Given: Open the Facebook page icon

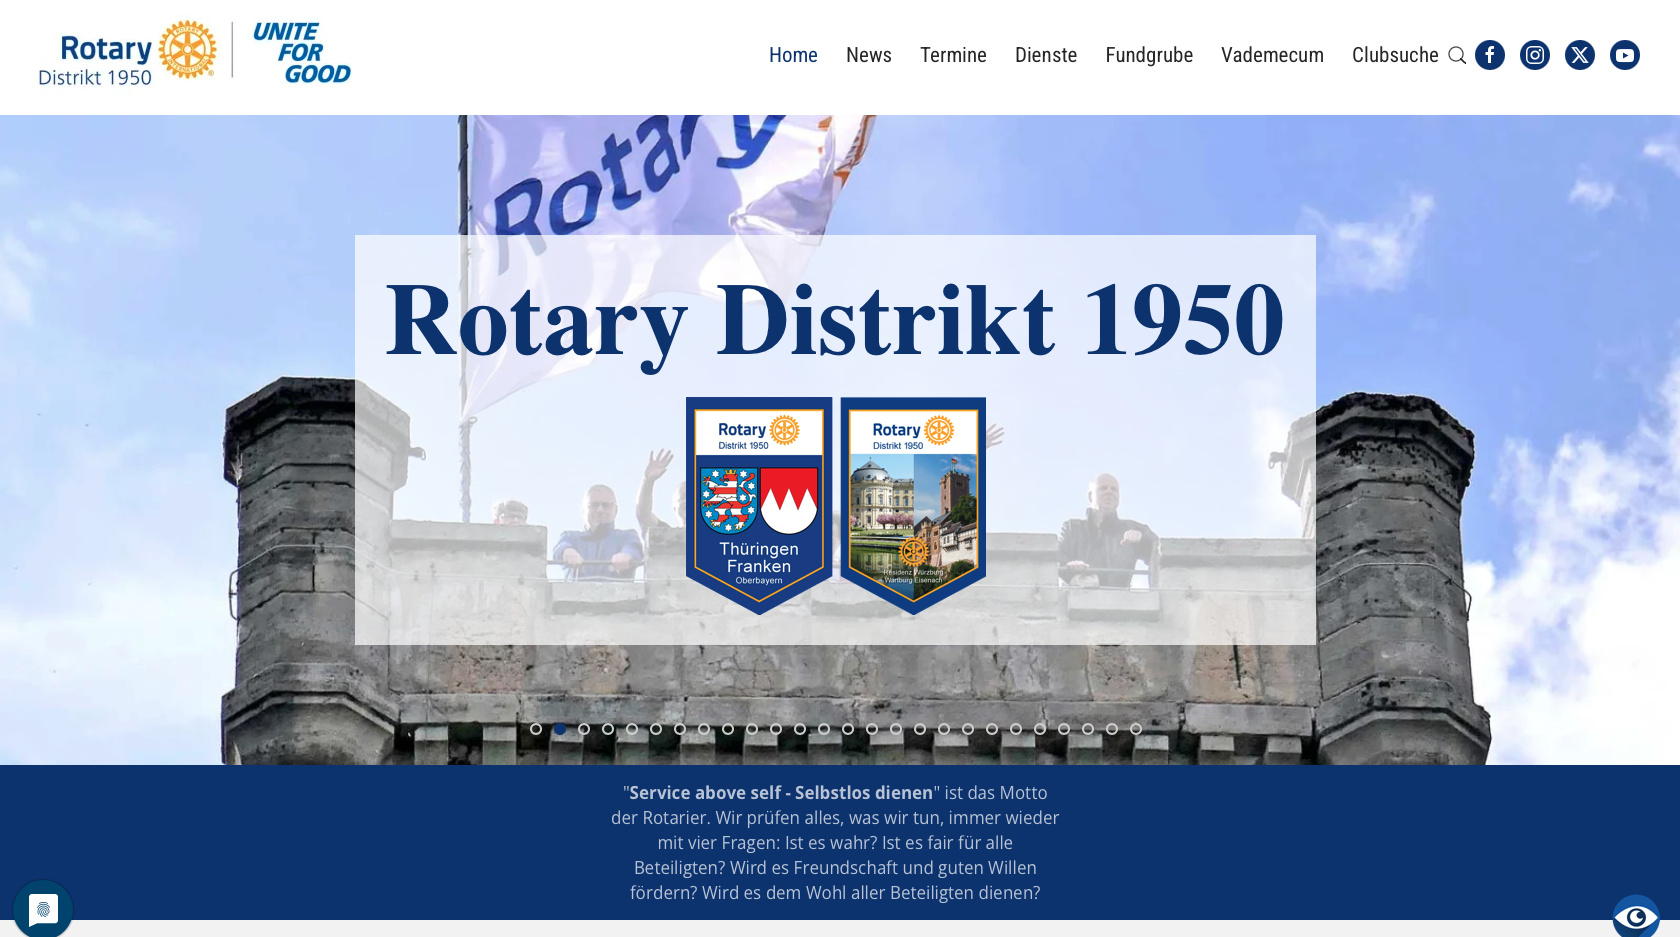Looking at the screenshot, I should click(x=1489, y=55).
